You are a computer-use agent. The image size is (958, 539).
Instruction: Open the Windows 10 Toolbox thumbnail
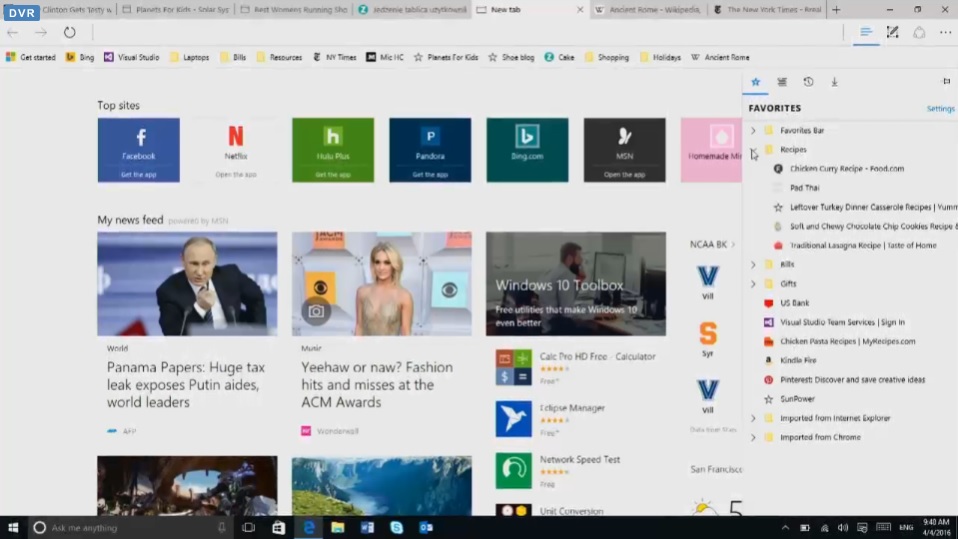[576, 284]
